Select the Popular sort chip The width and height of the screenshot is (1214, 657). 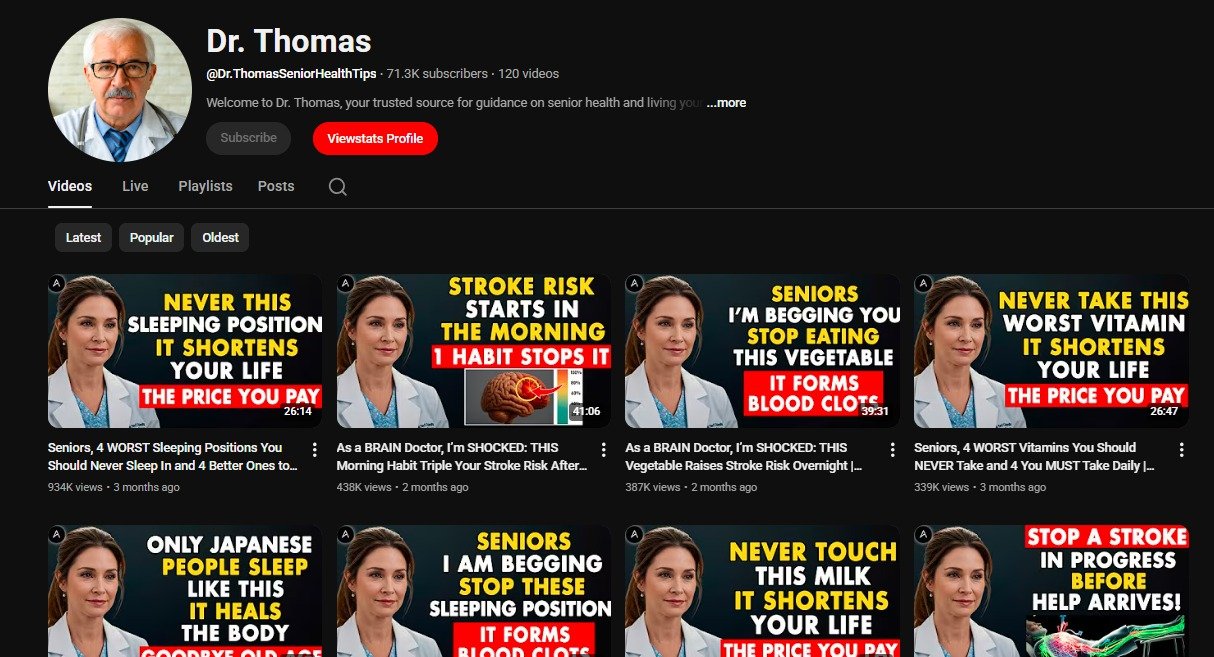coord(151,237)
